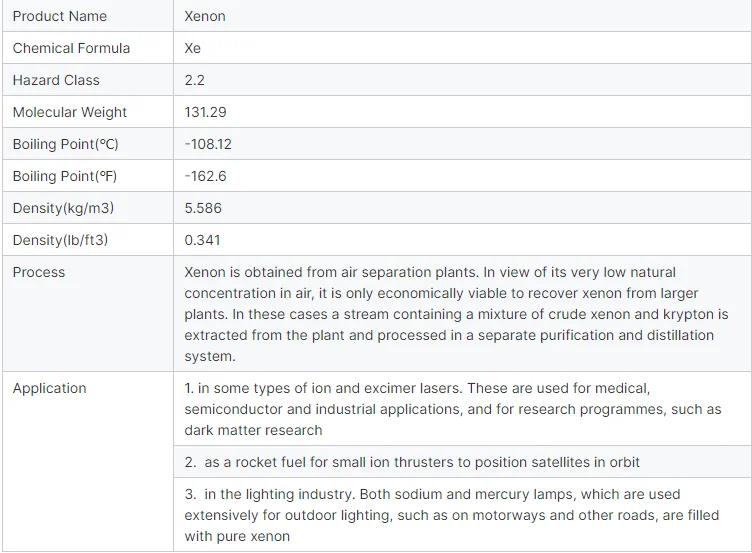The height and width of the screenshot is (553, 752).
Task: Click the Boiling Point(°C) label
Action: pyautogui.click(x=65, y=144)
